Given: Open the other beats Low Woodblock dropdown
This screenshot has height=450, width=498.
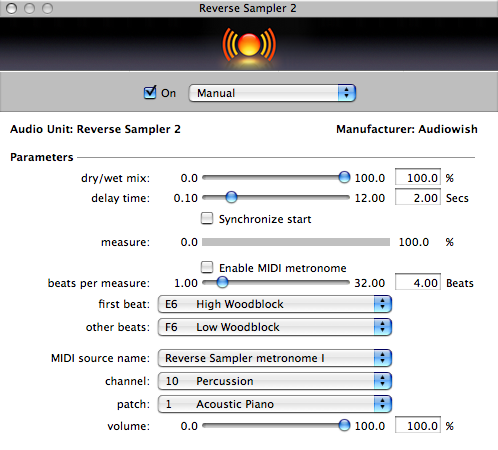Looking at the screenshot, I should click(x=275, y=327).
